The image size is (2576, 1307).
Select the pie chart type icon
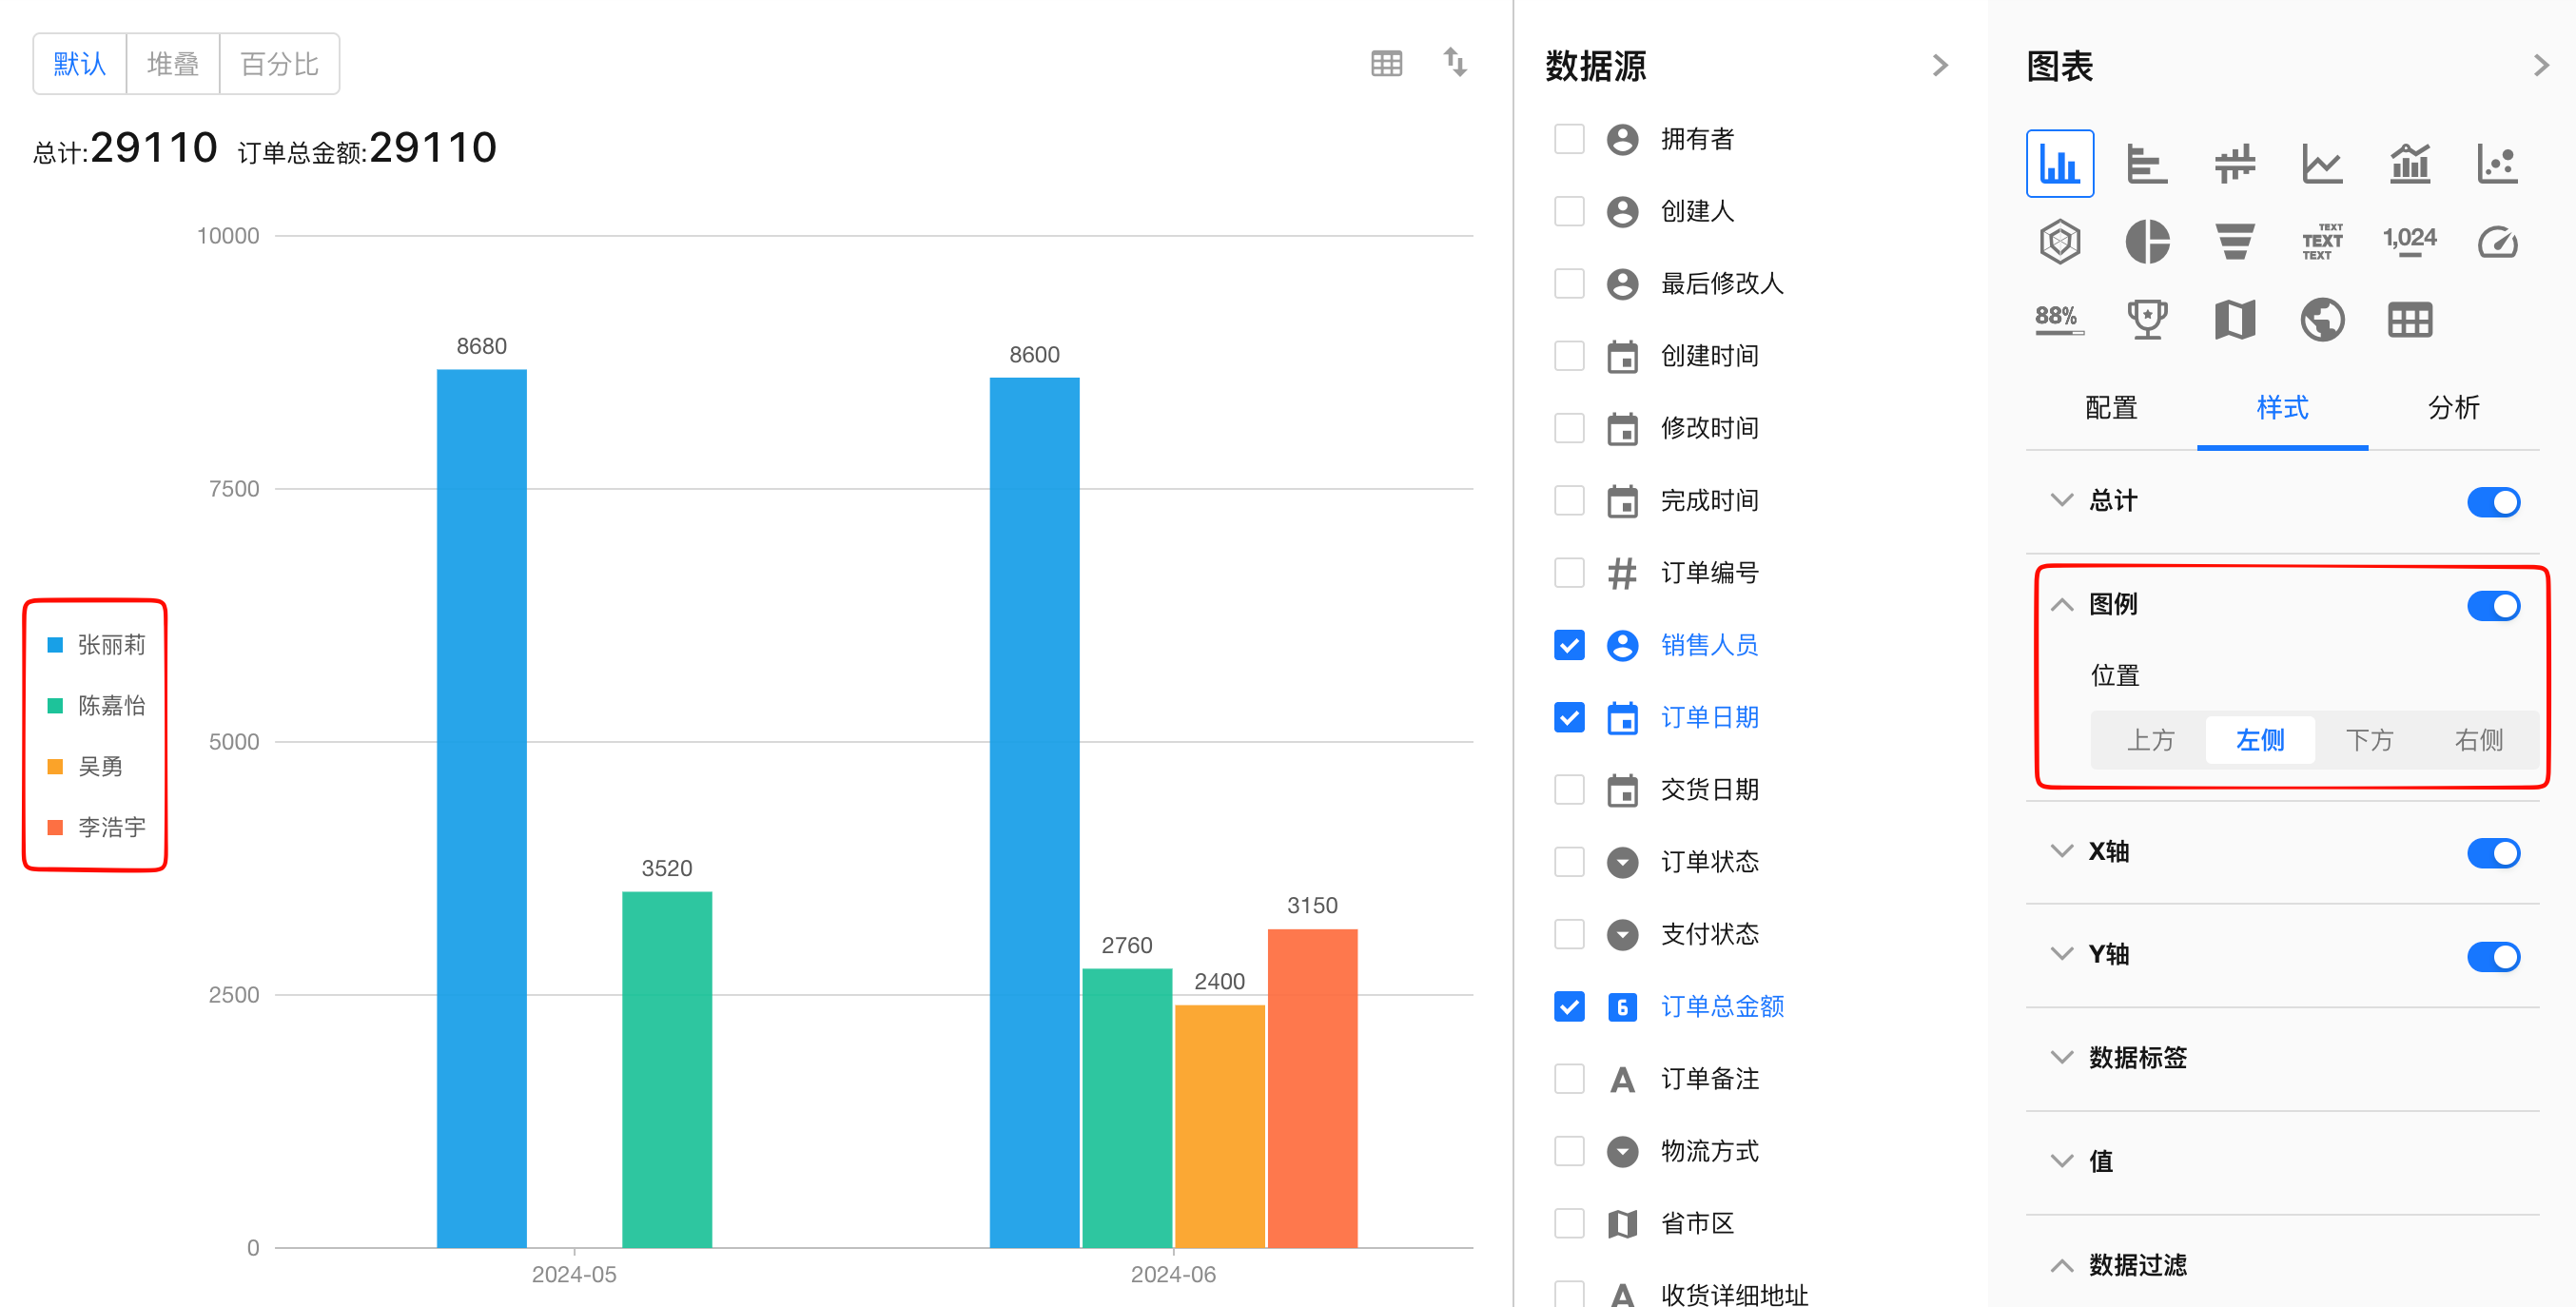(x=2146, y=242)
